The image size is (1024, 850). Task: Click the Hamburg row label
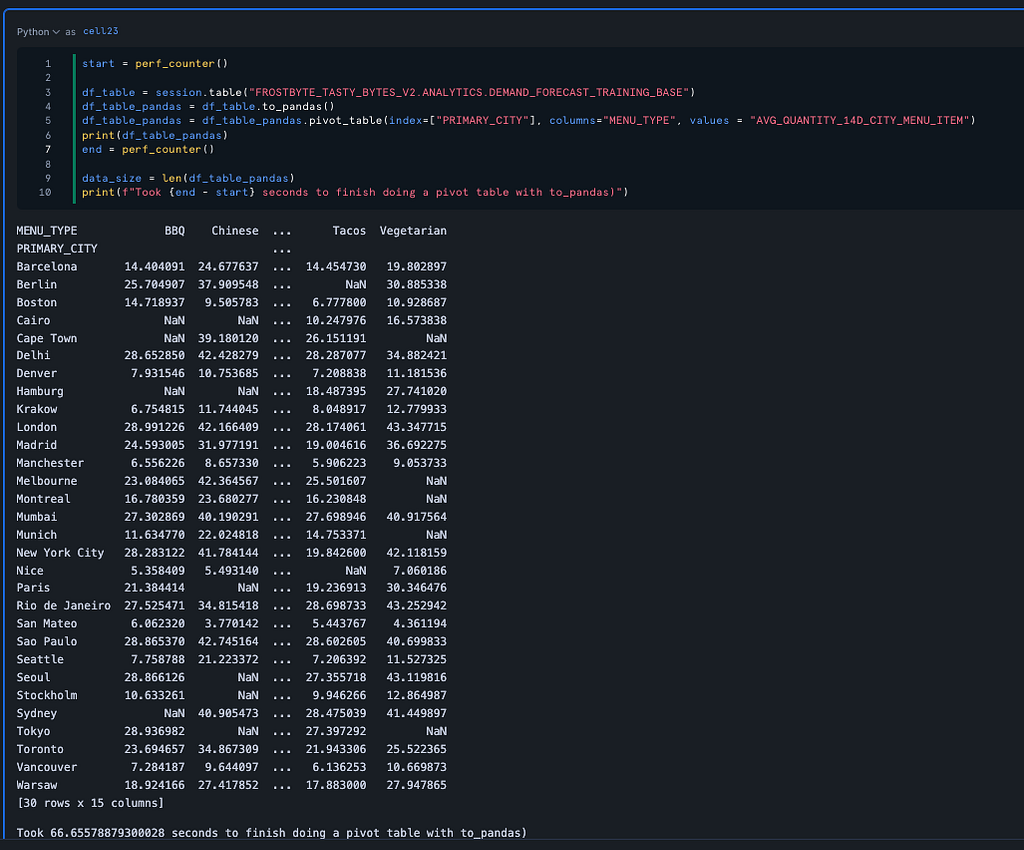pos(40,391)
